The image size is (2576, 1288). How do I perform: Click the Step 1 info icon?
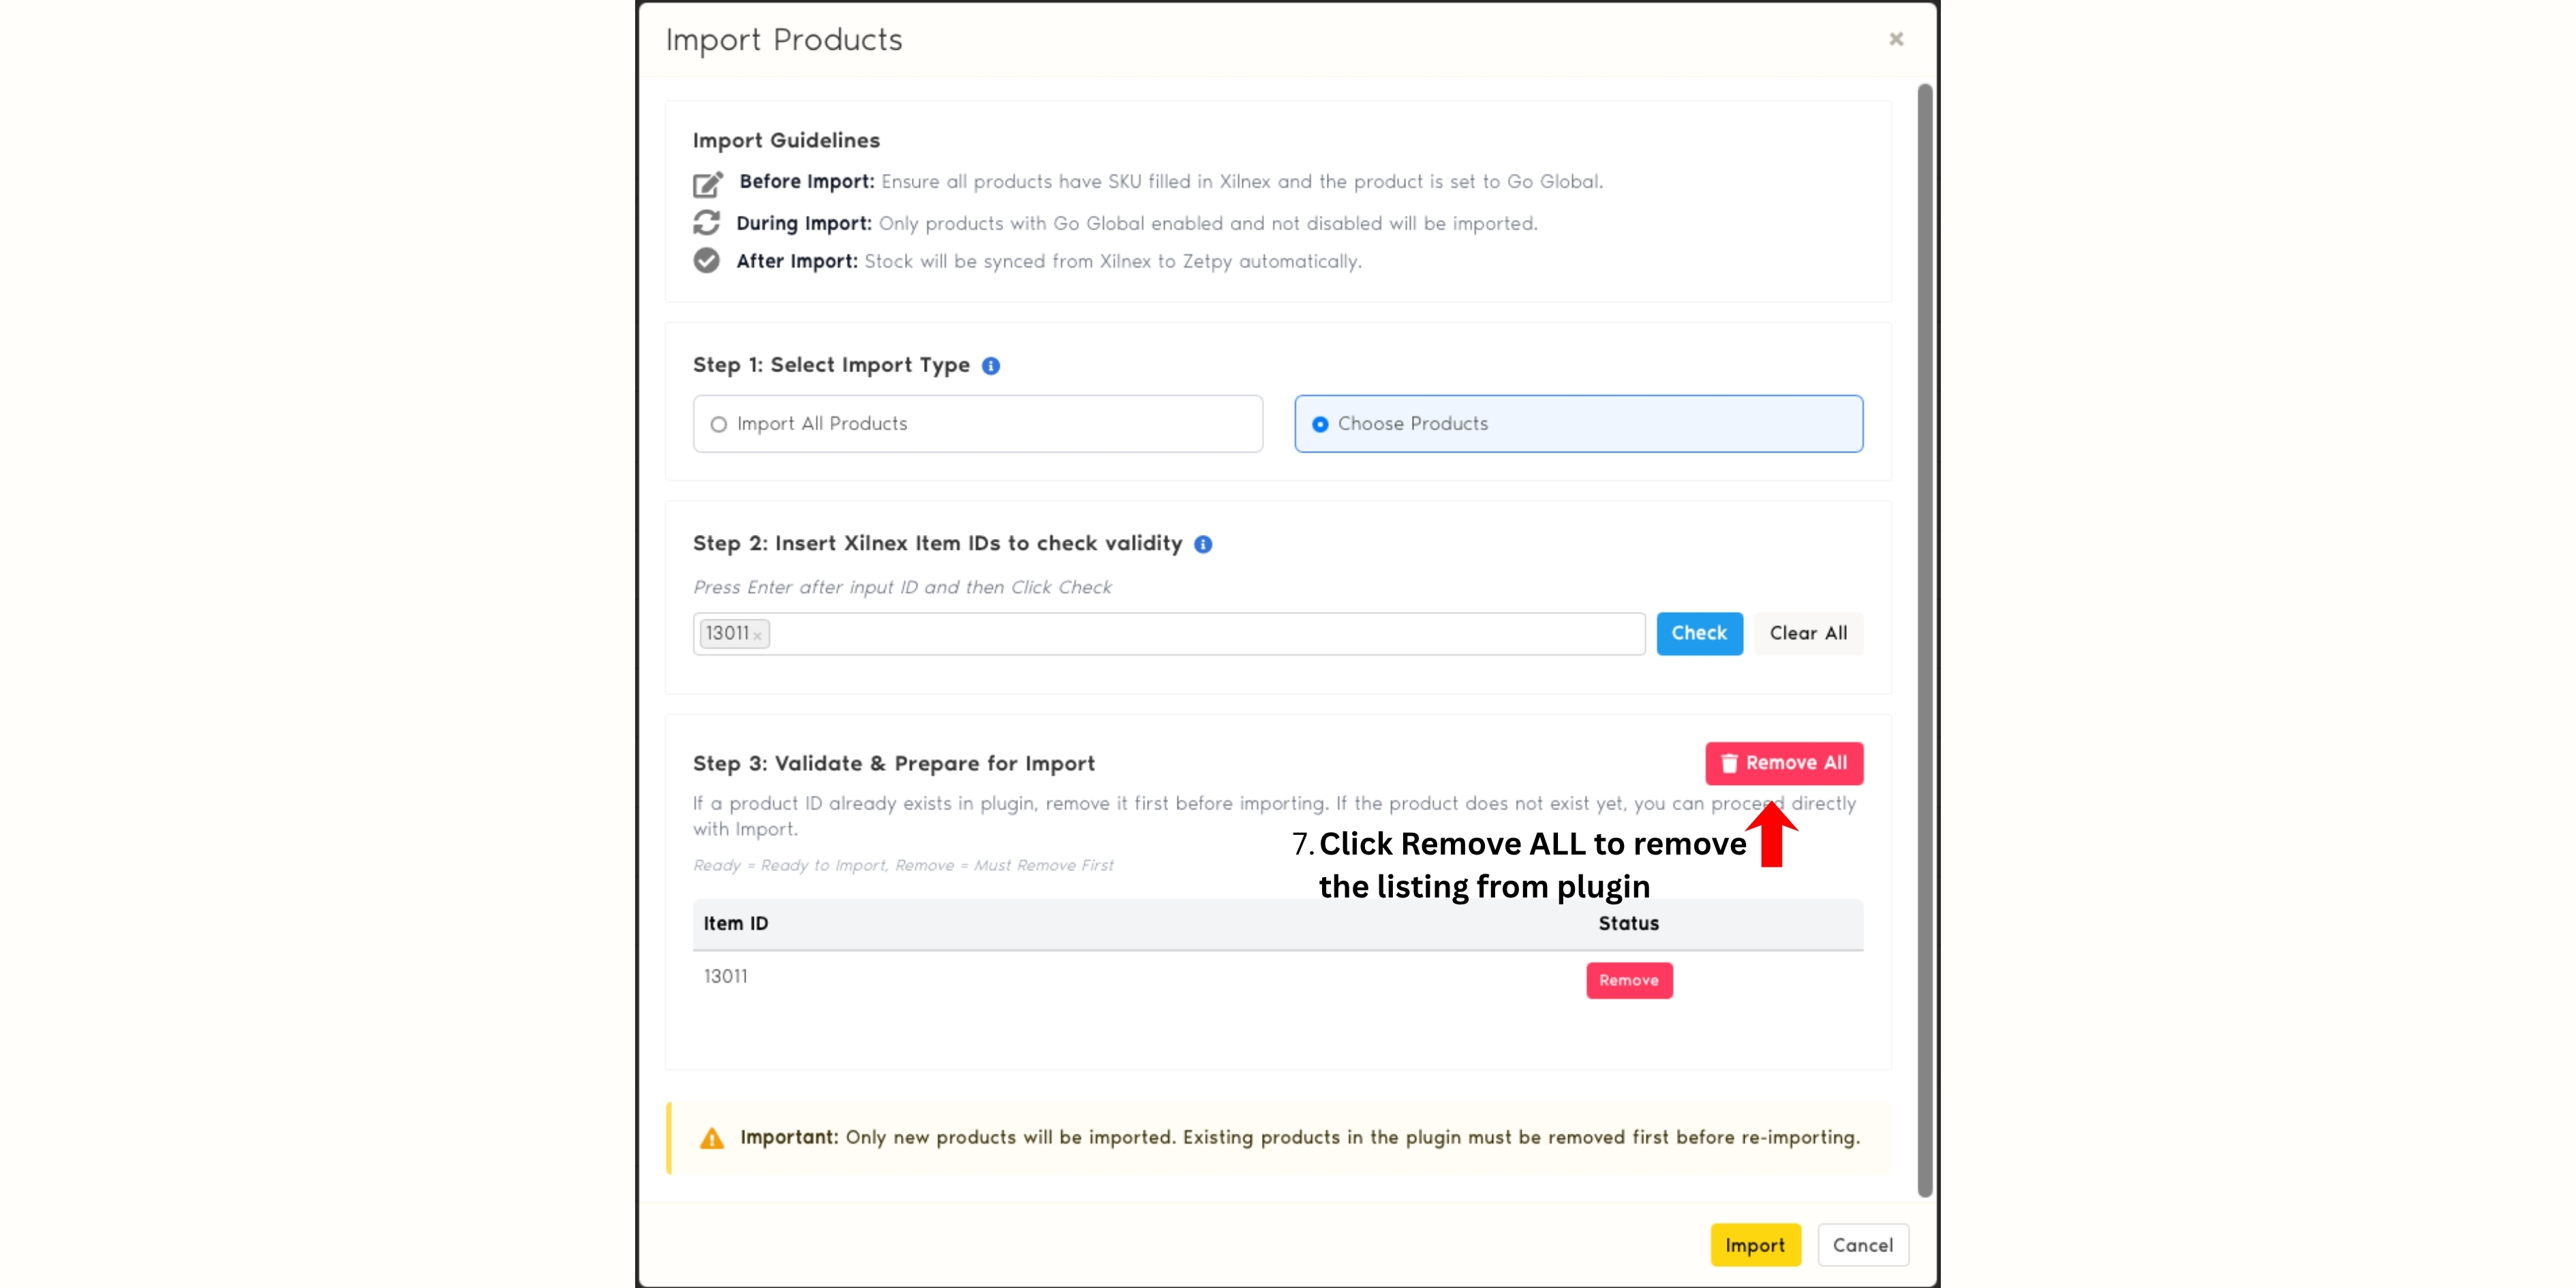pyautogui.click(x=991, y=366)
